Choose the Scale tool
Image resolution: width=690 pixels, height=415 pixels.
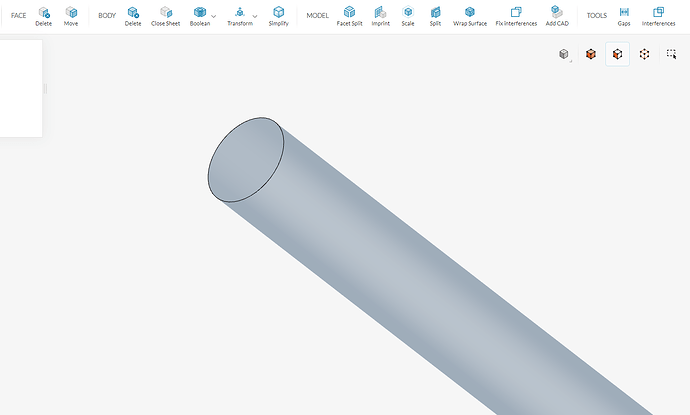coord(408,16)
